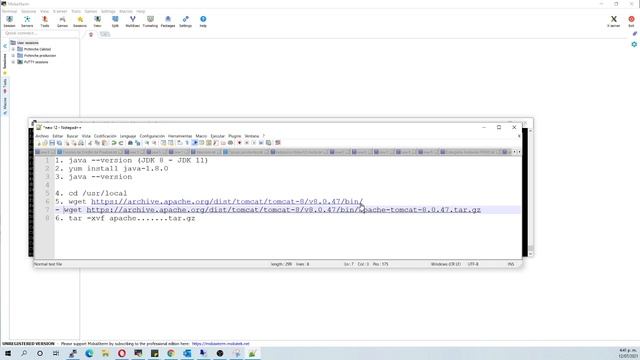The image size is (640, 360).
Task: Click the red Exit icon in MobaXterm
Action: (x=631, y=21)
